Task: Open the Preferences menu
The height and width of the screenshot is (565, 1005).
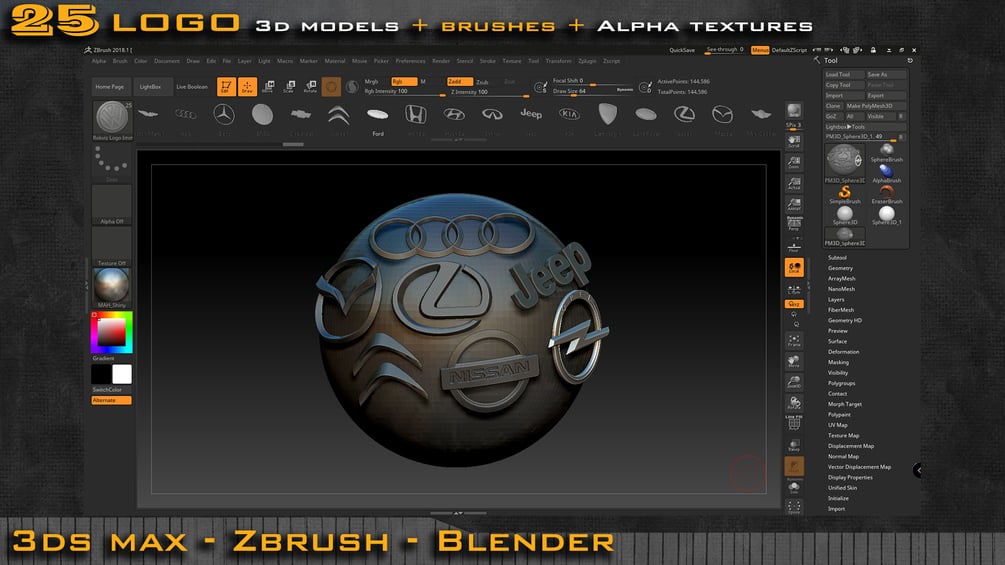Action: tap(410, 61)
